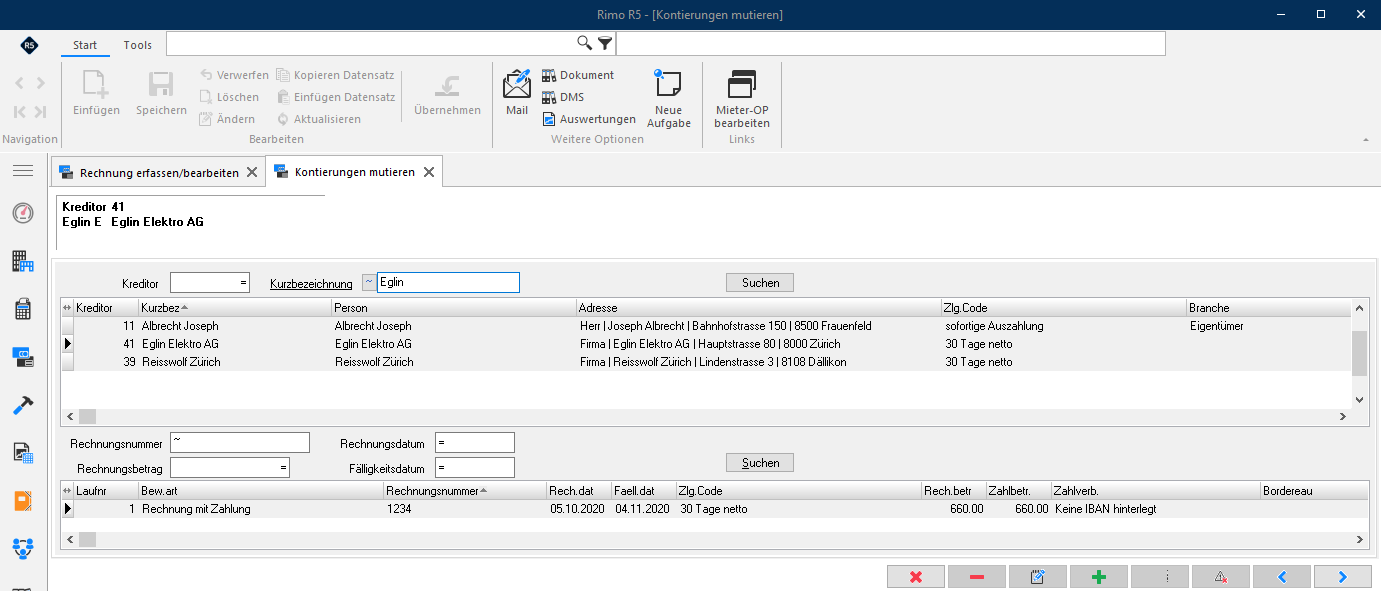Sort invoices by Rechnungsnummer column header
This screenshot has width=1381, height=591.
465,491
